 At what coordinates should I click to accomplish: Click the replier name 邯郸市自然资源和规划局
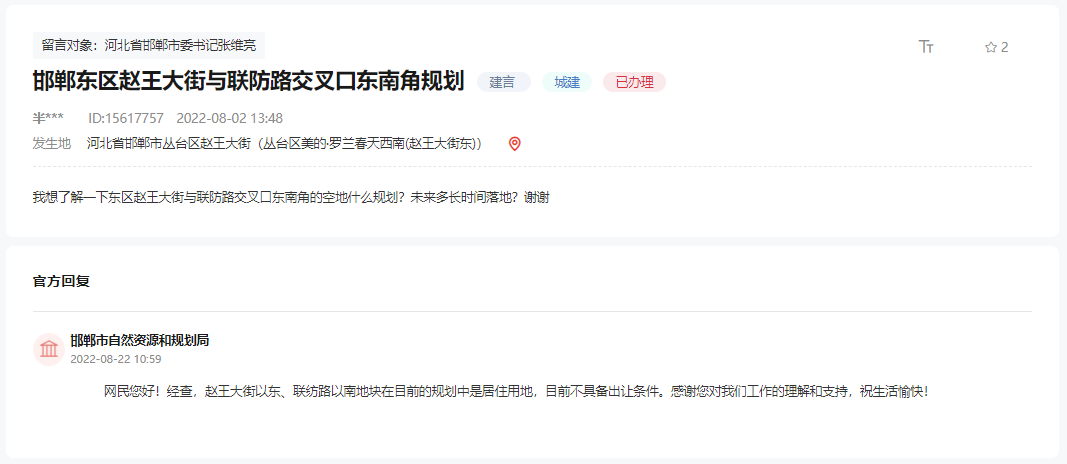click(x=139, y=340)
